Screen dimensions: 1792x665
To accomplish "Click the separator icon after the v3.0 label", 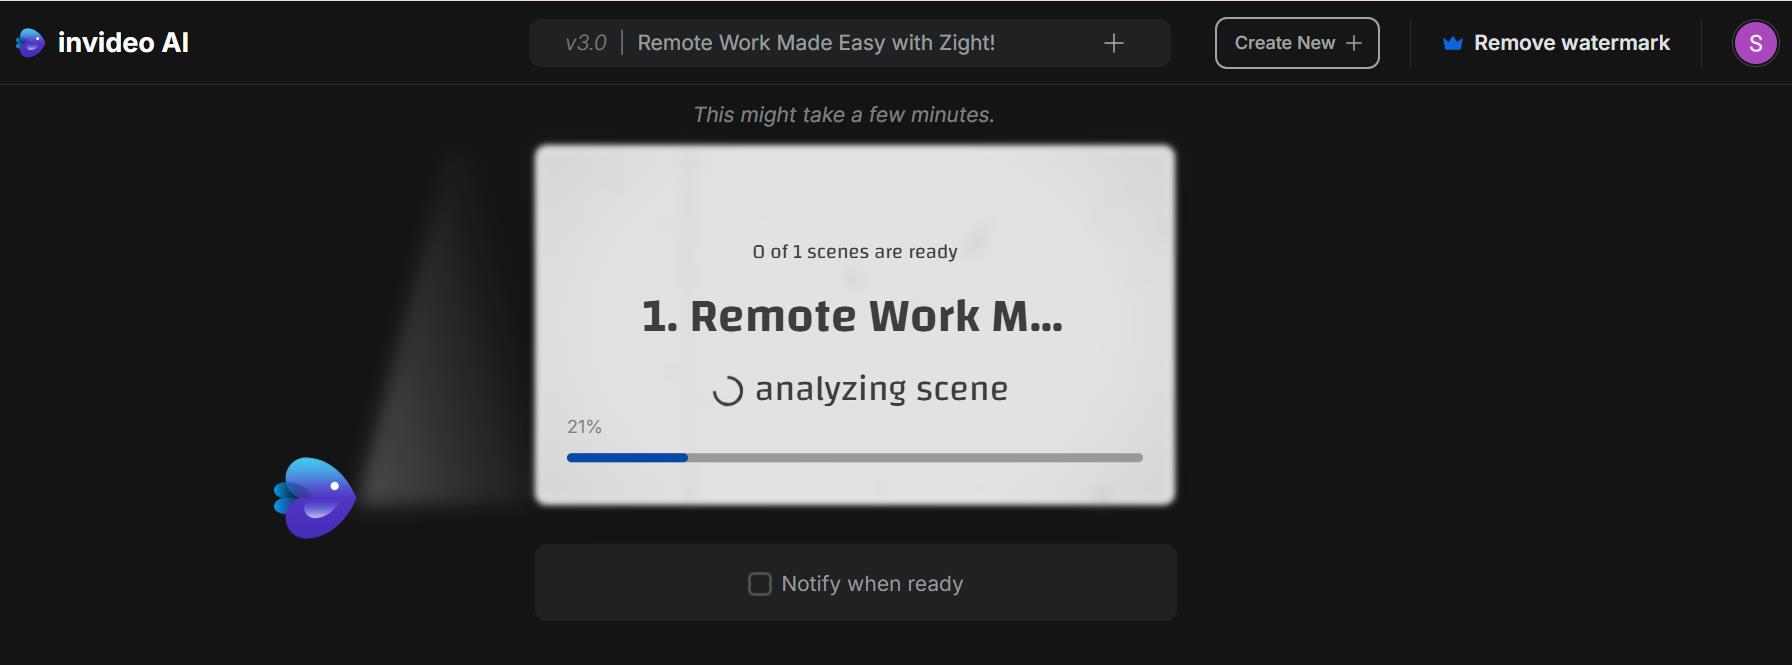I will 623,43.
